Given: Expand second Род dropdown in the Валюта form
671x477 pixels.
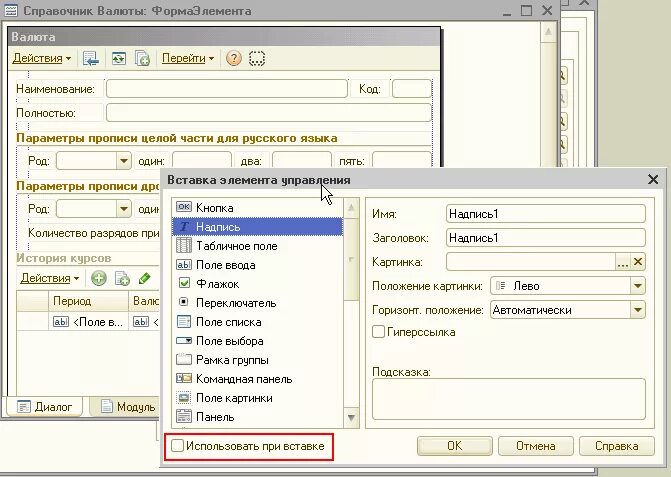Looking at the screenshot, I should [x=123, y=209].
